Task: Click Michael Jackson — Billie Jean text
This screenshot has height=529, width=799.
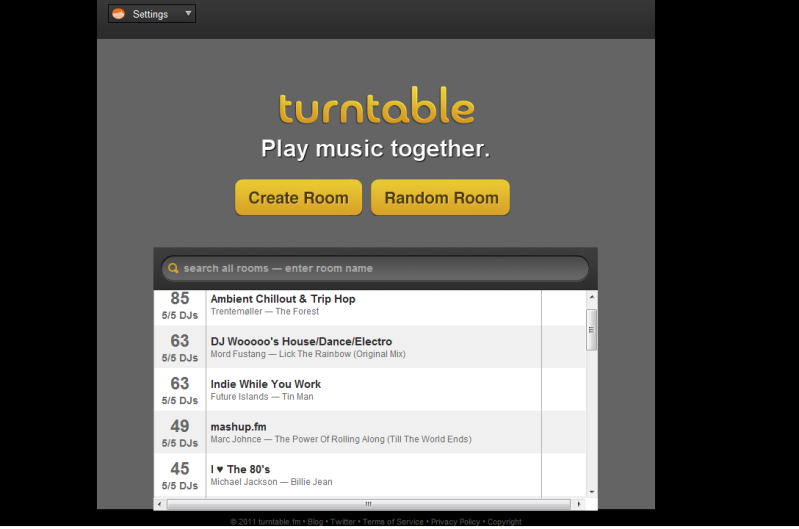Action: (271, 482)
